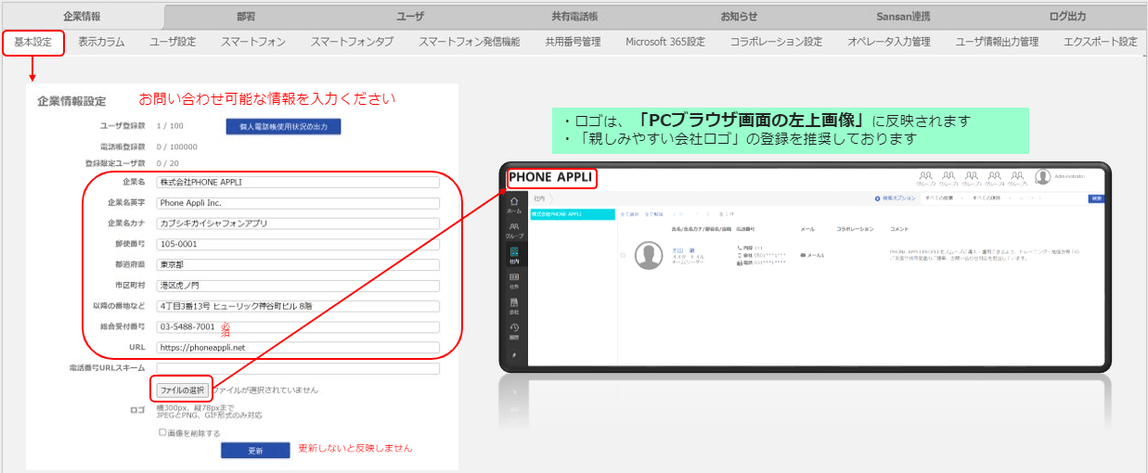1148x473 pixels.
Task: Open the スマートフォンタブ sub-tab
Action: (351, 42)
